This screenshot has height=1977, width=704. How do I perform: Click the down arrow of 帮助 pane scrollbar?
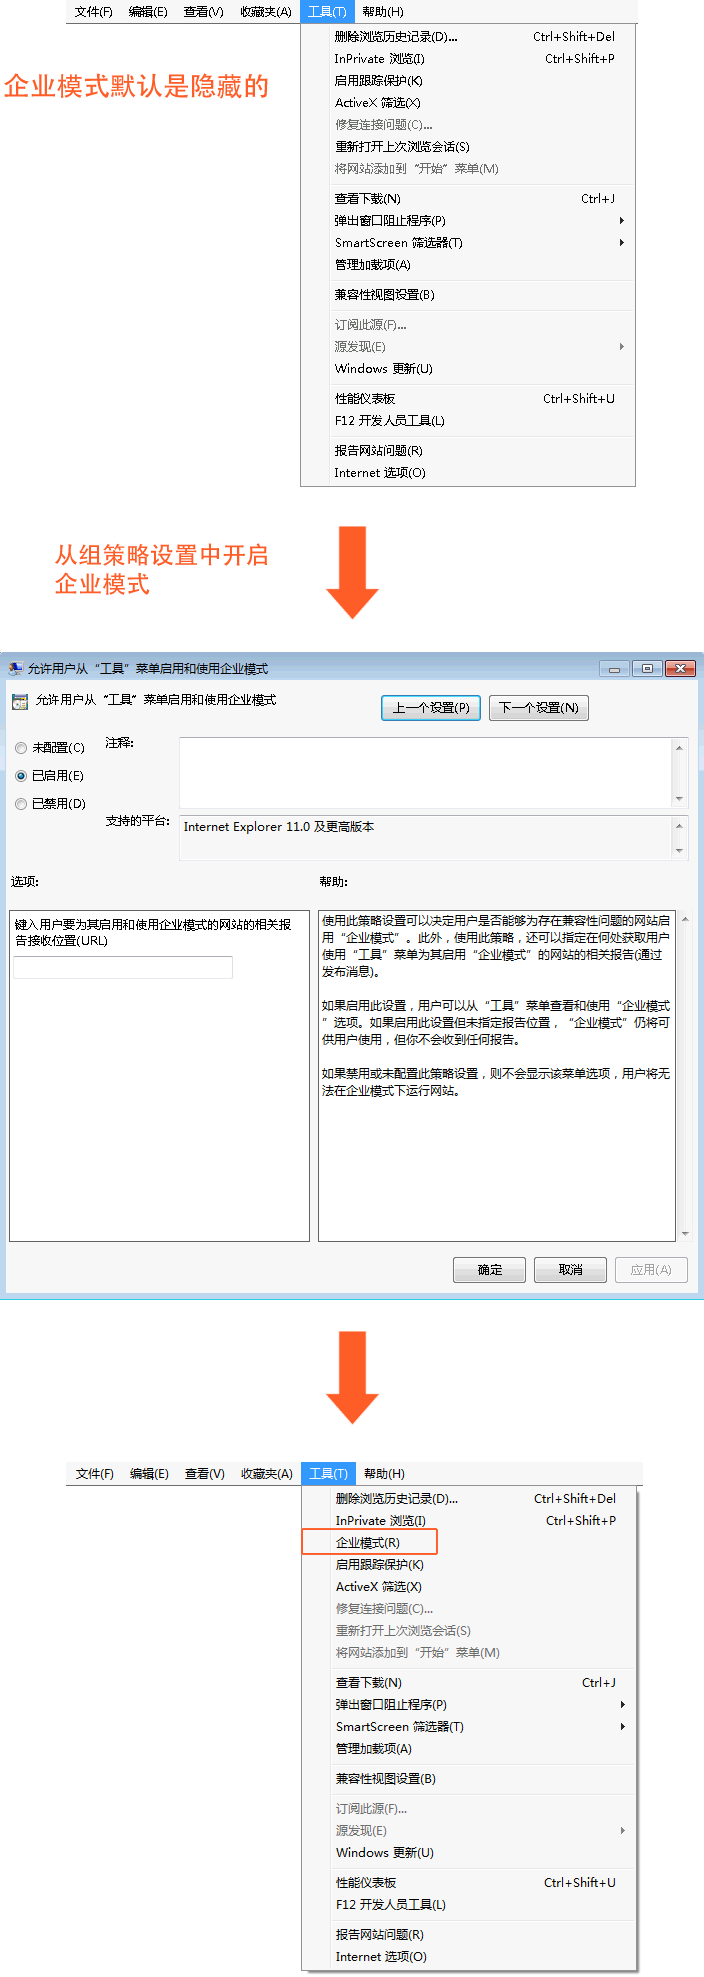(x=685, y=1234)
